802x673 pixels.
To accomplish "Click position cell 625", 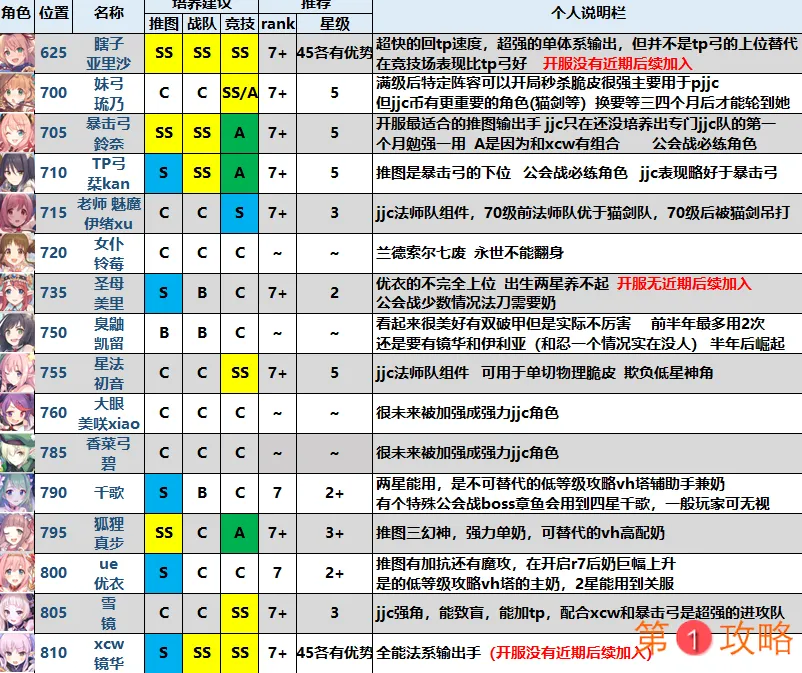I will tap(54, 53).
